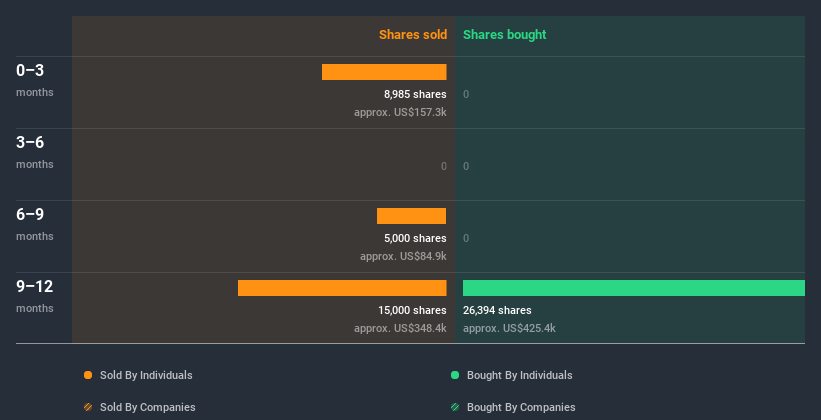Click the approx. US$425.4k value

pyautogui.click(x=509, y=328)
